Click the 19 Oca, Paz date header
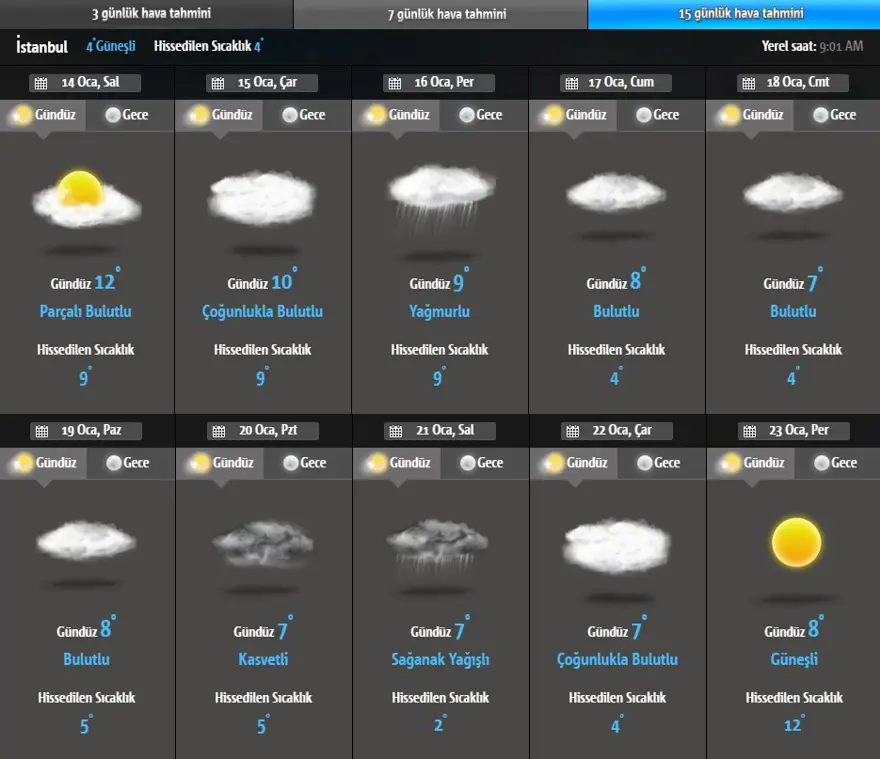This screenshot has width=880, height=759. (x=90, y=431)
